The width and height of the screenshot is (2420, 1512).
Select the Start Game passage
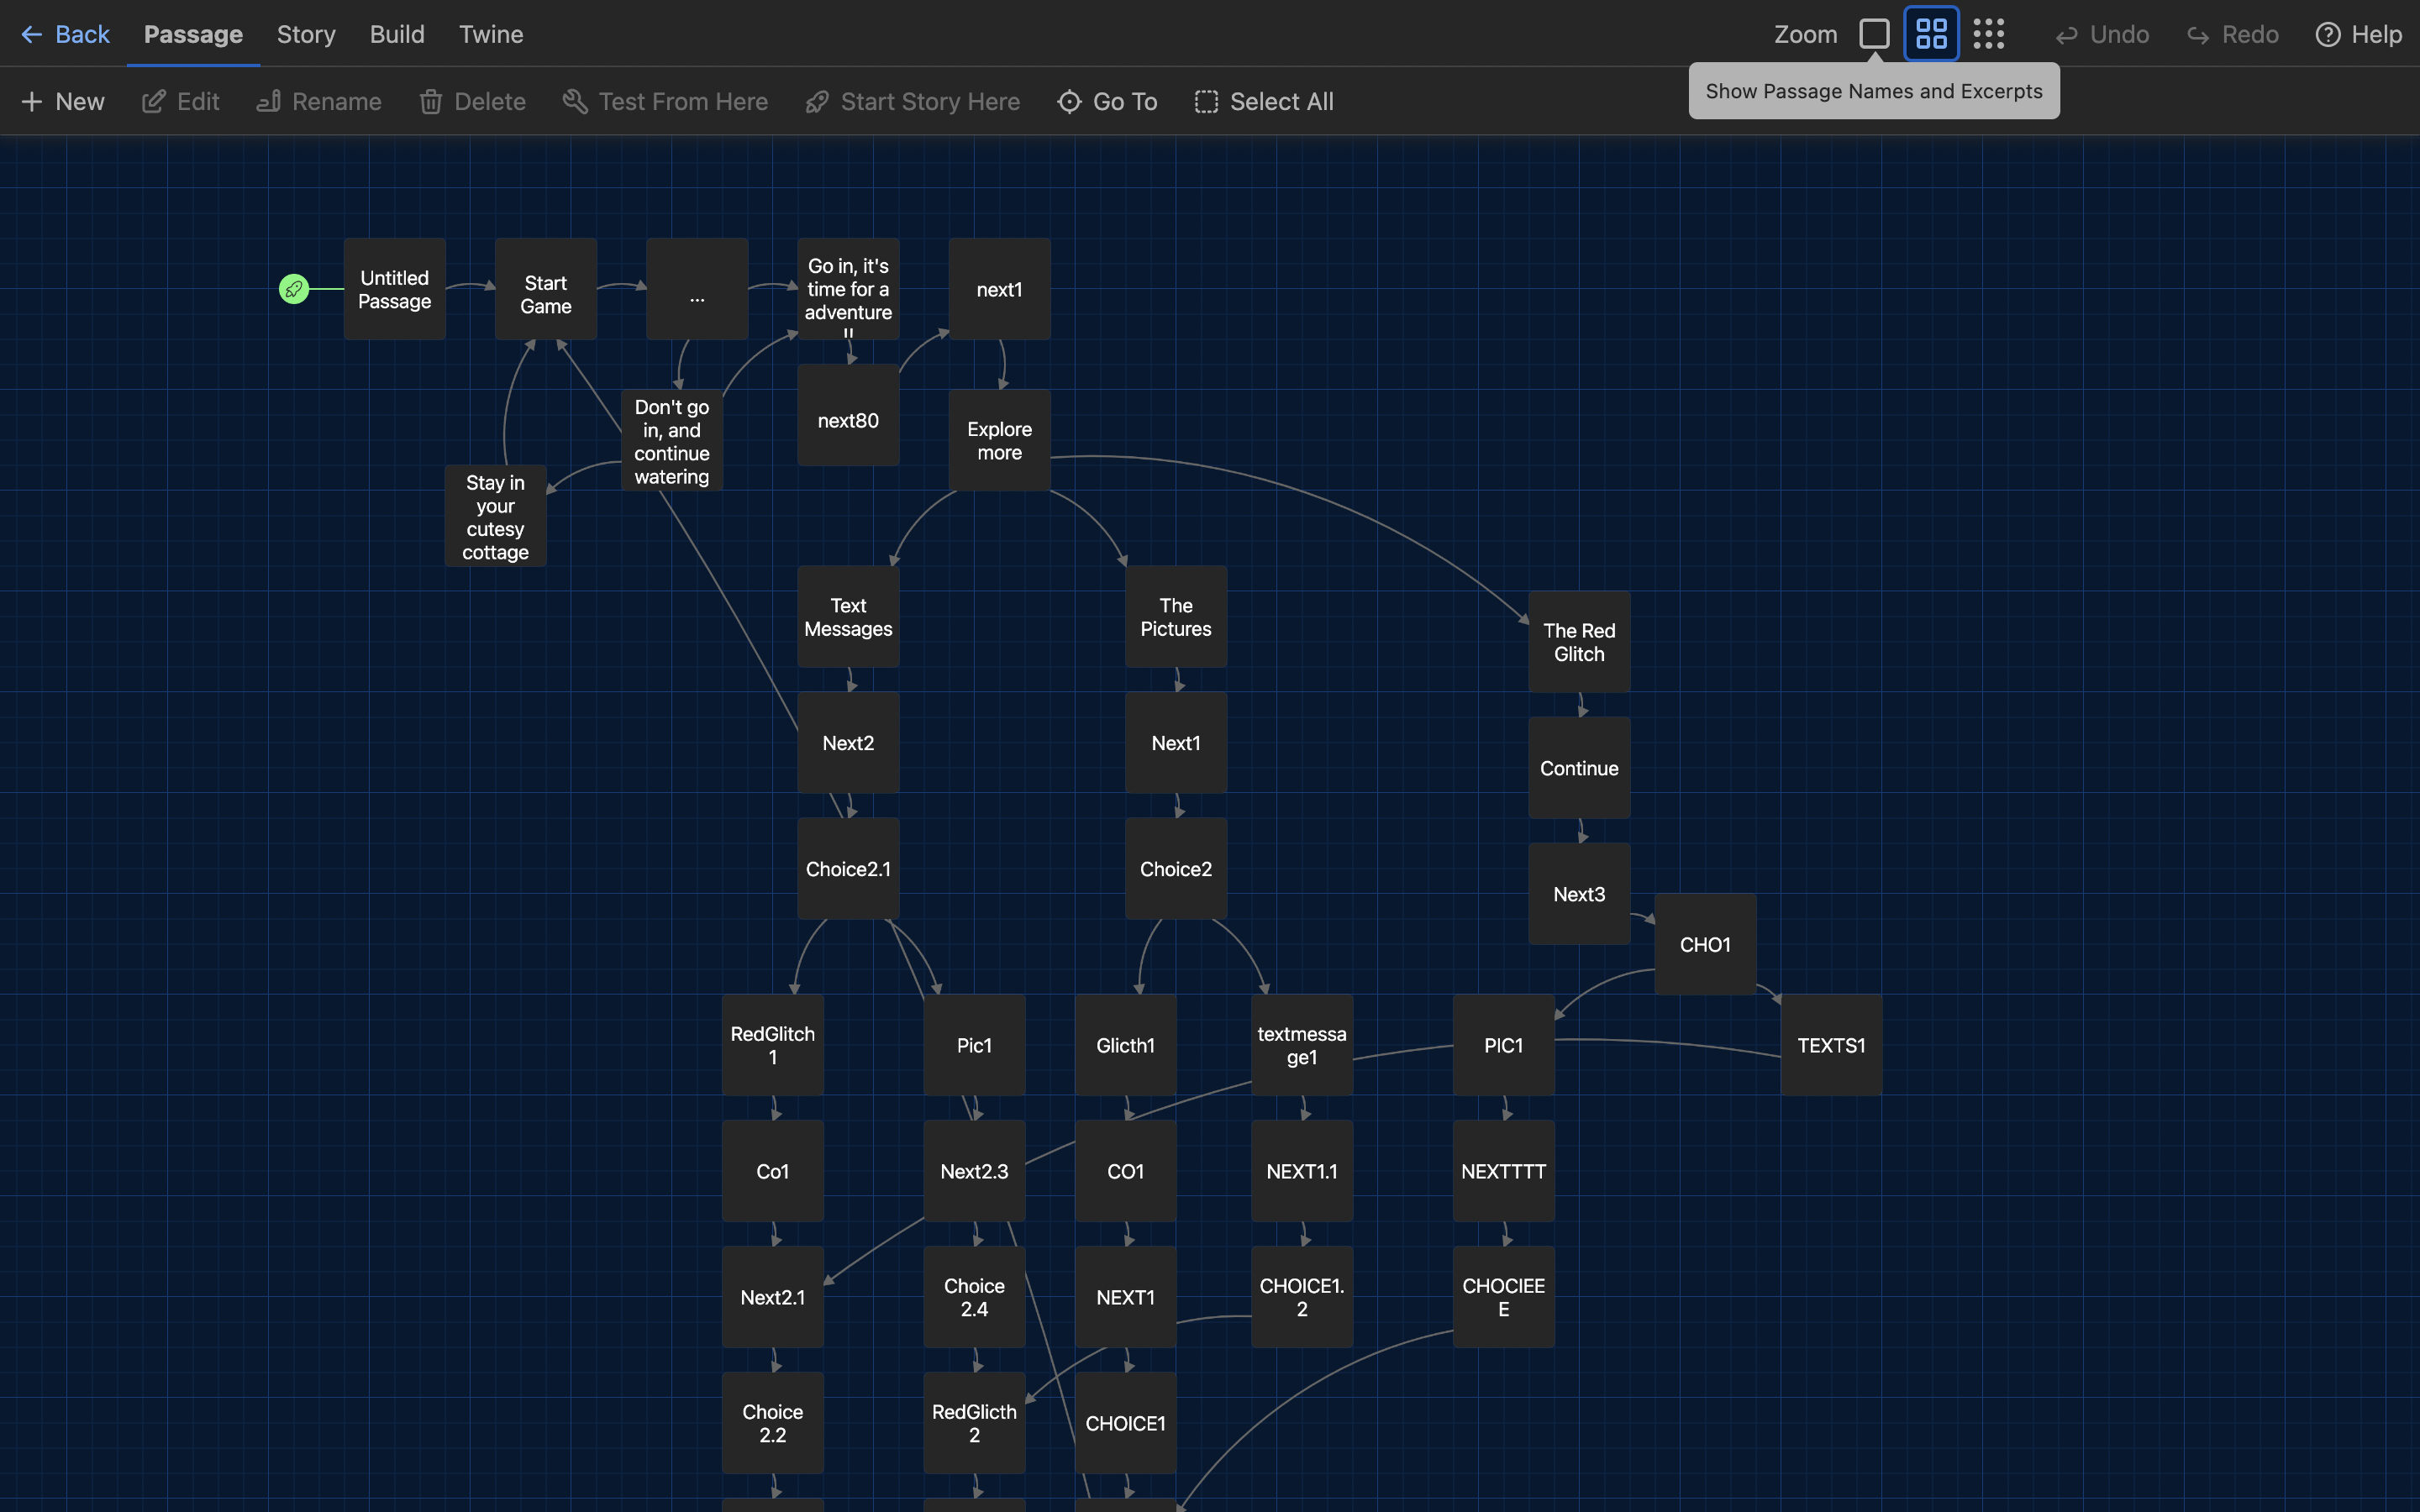(x=545, y=289)
